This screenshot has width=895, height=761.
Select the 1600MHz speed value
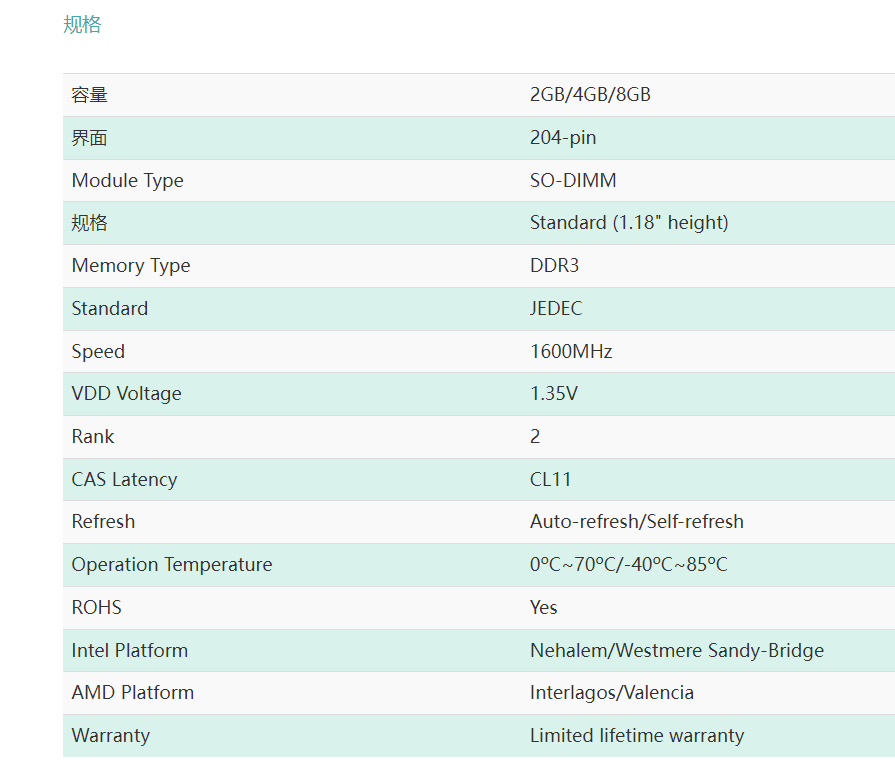[571, 351]
